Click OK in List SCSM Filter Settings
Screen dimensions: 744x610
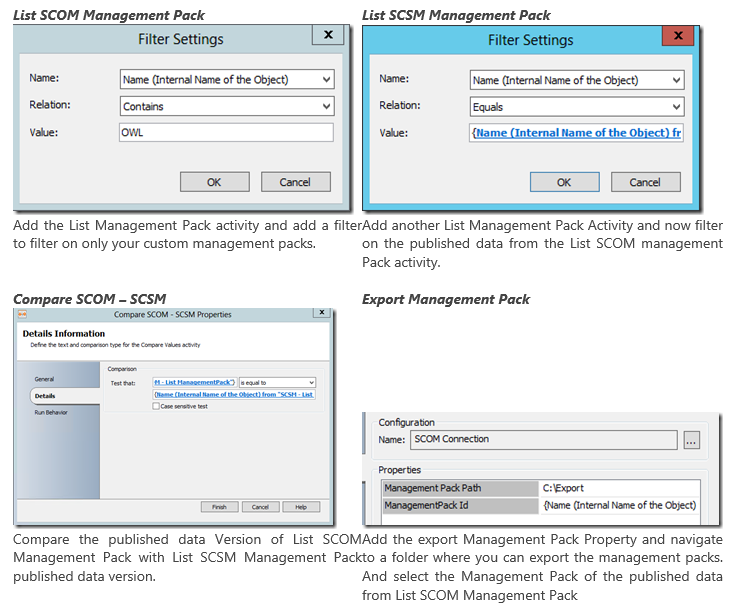565,182
